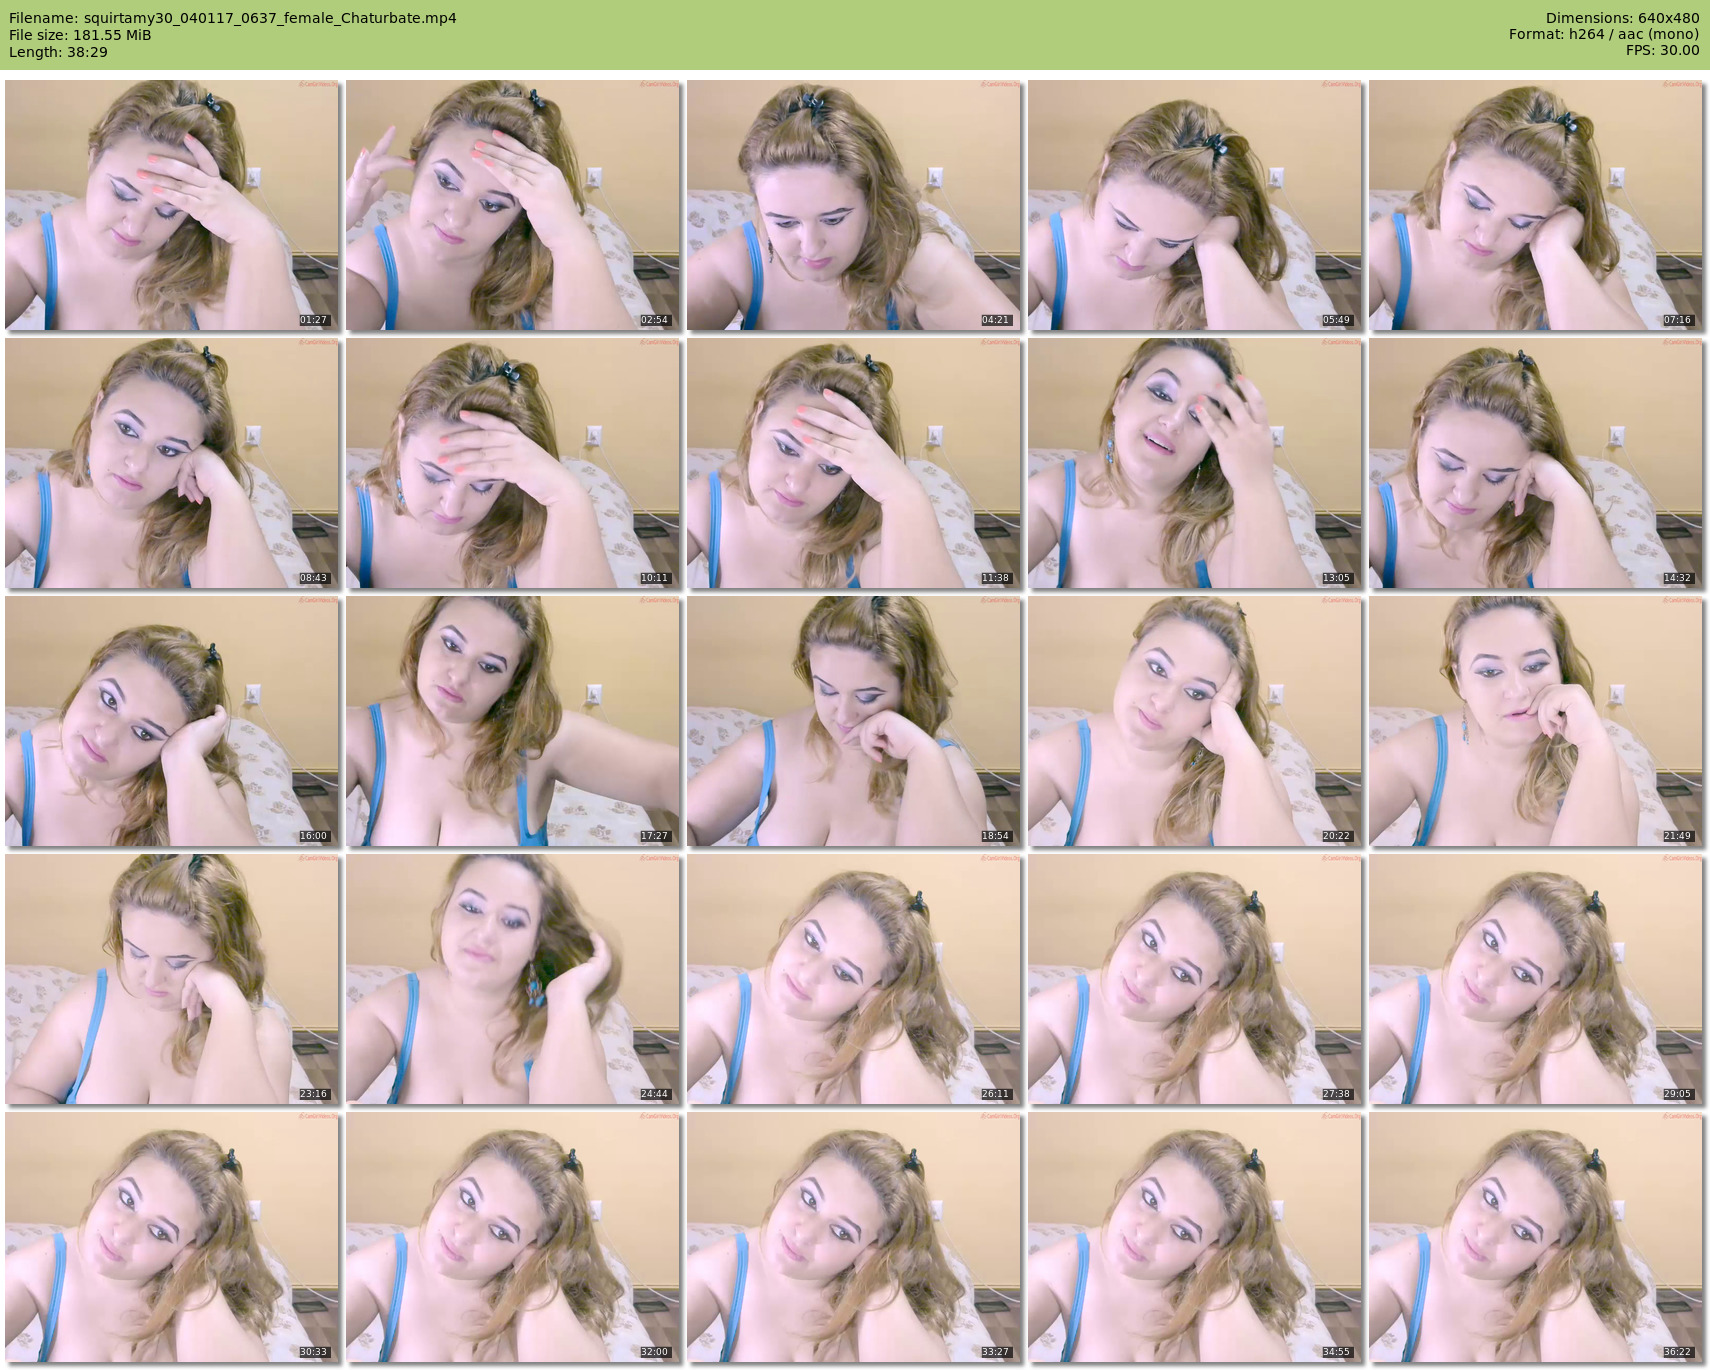Screen dimensions: 1710x1370
Task: Choose the thumbnail labeled 07:16
Action: 1536,205
